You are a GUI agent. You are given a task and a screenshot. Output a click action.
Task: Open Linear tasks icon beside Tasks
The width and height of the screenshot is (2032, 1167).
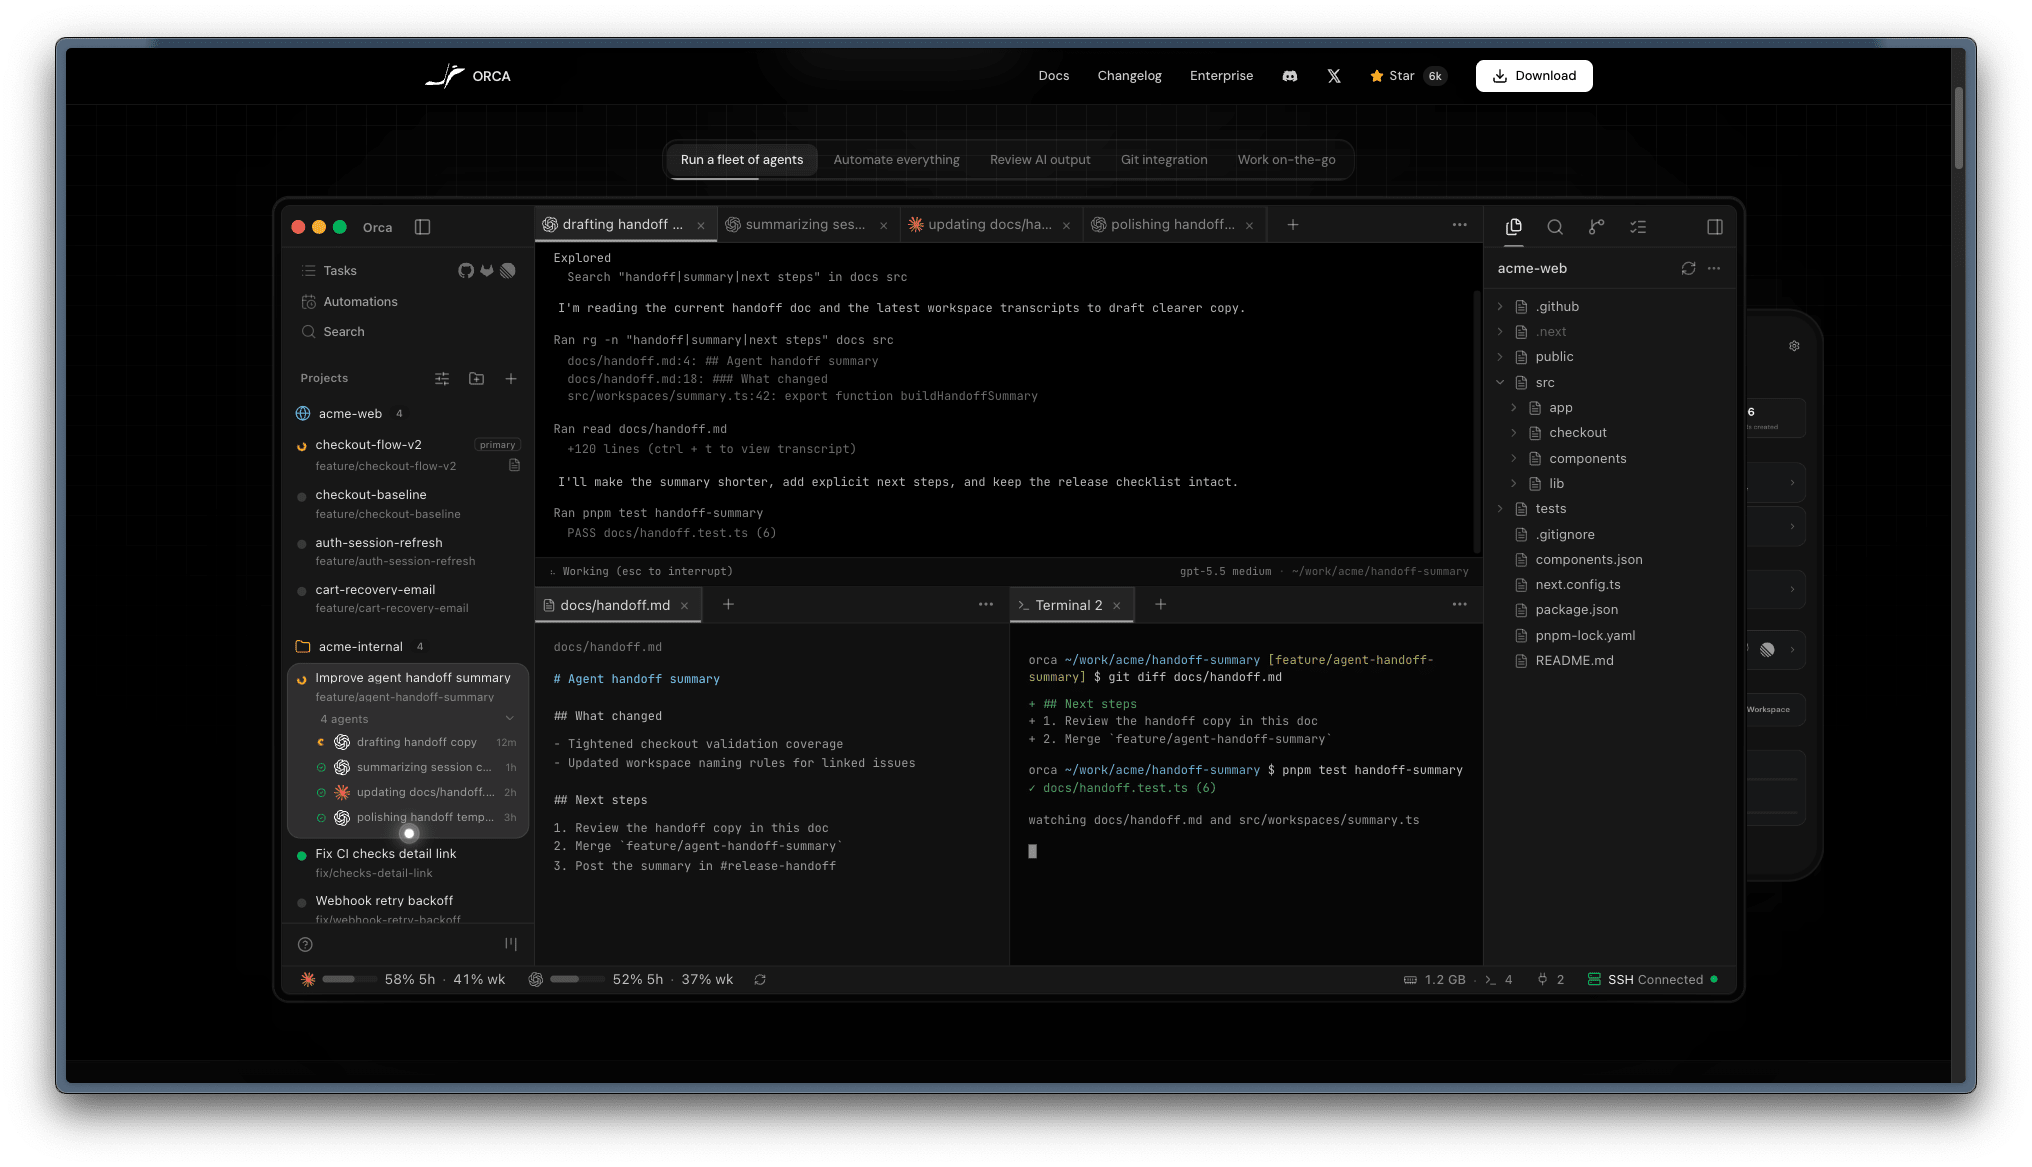tap(508, 271)
